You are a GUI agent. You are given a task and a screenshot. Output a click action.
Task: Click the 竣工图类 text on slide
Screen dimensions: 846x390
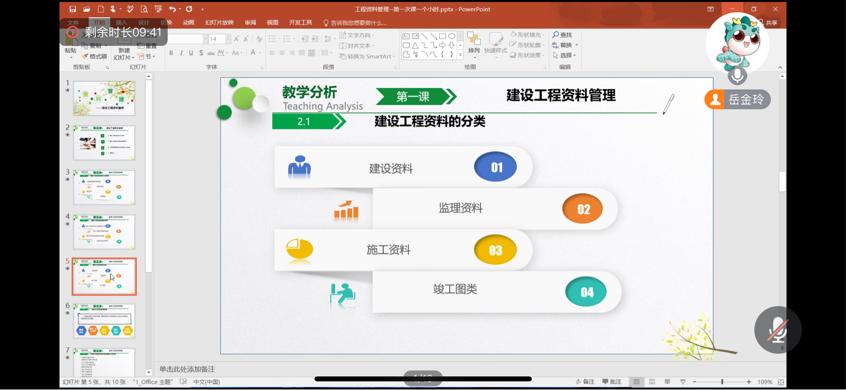pos(455,289)
